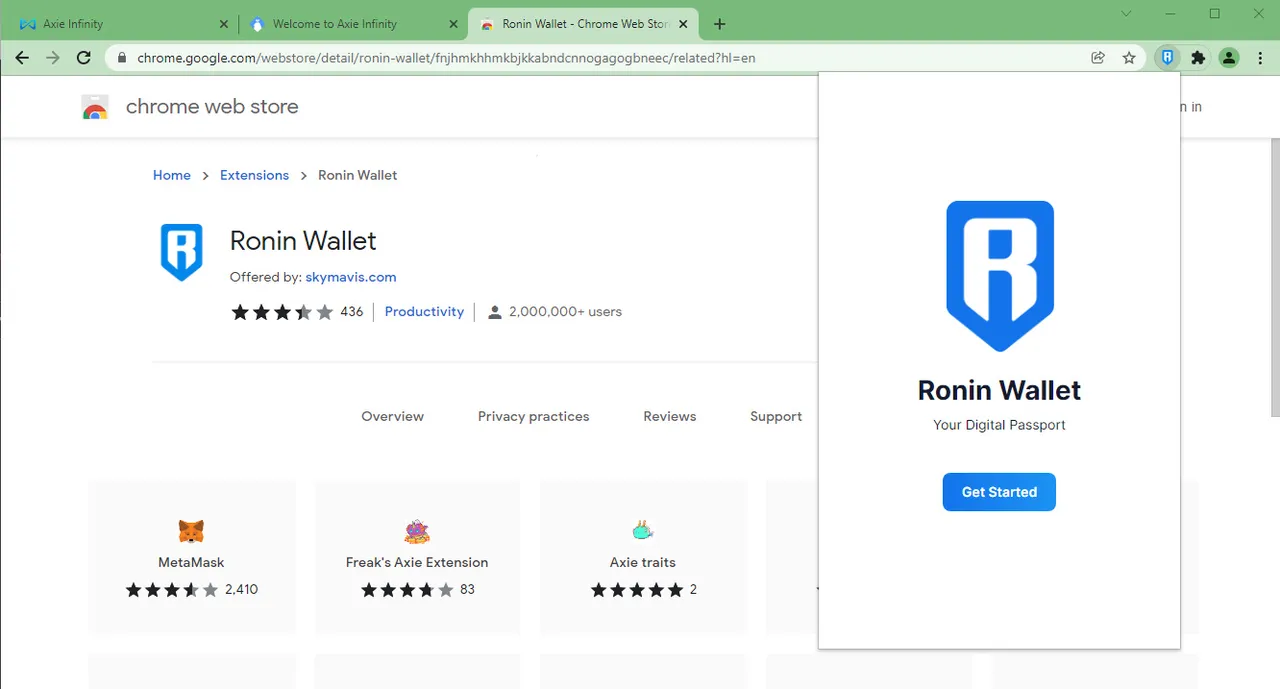Image resolution: width=1280 pixels, height=689 pixels.
Task: Click the share page icon in address bar
Action: coord(1098,58)
